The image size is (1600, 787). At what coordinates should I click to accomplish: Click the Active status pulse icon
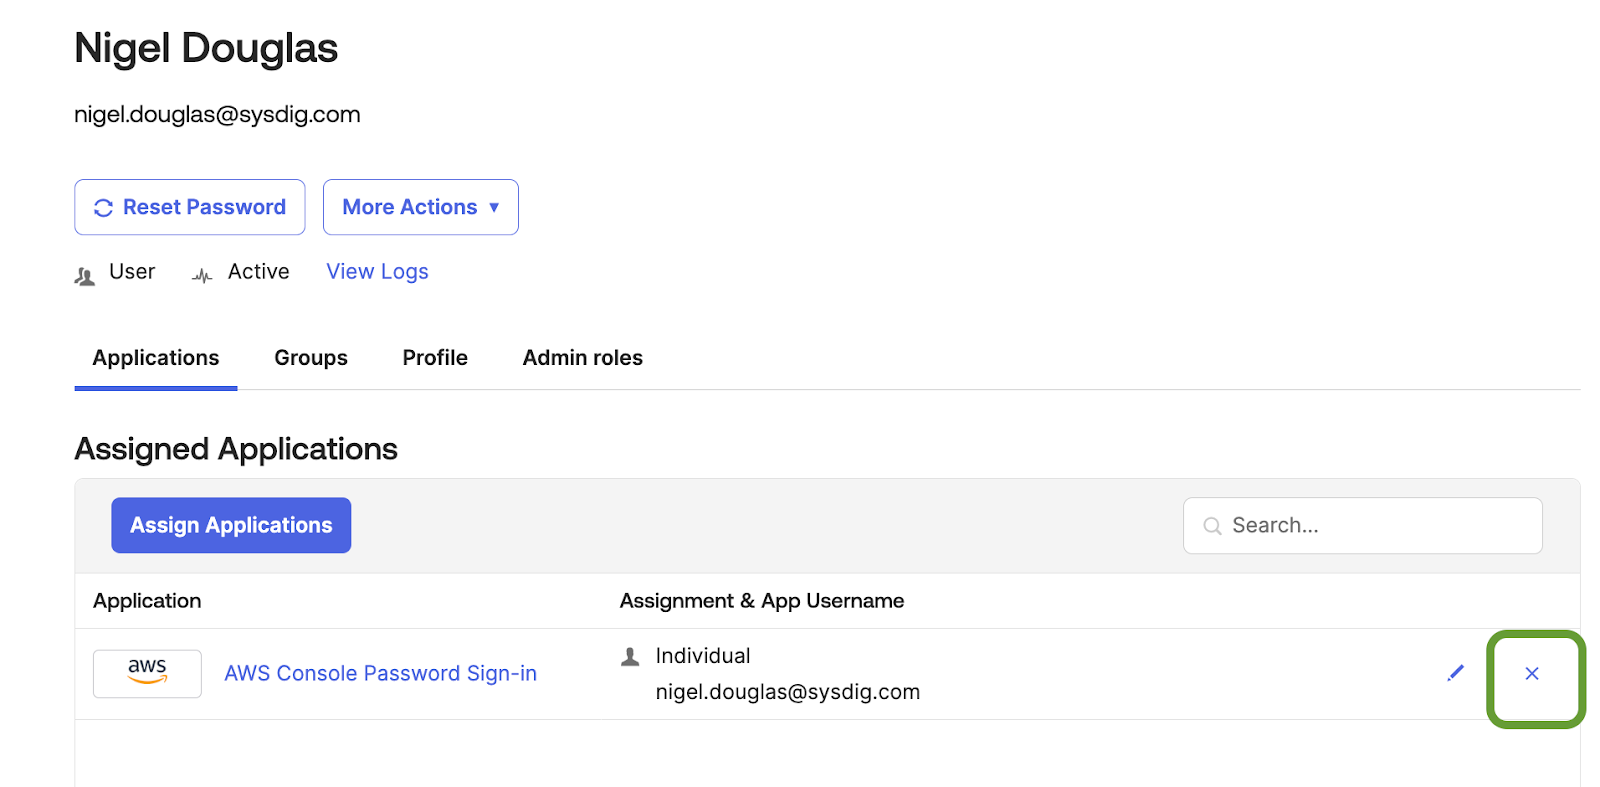202,276
